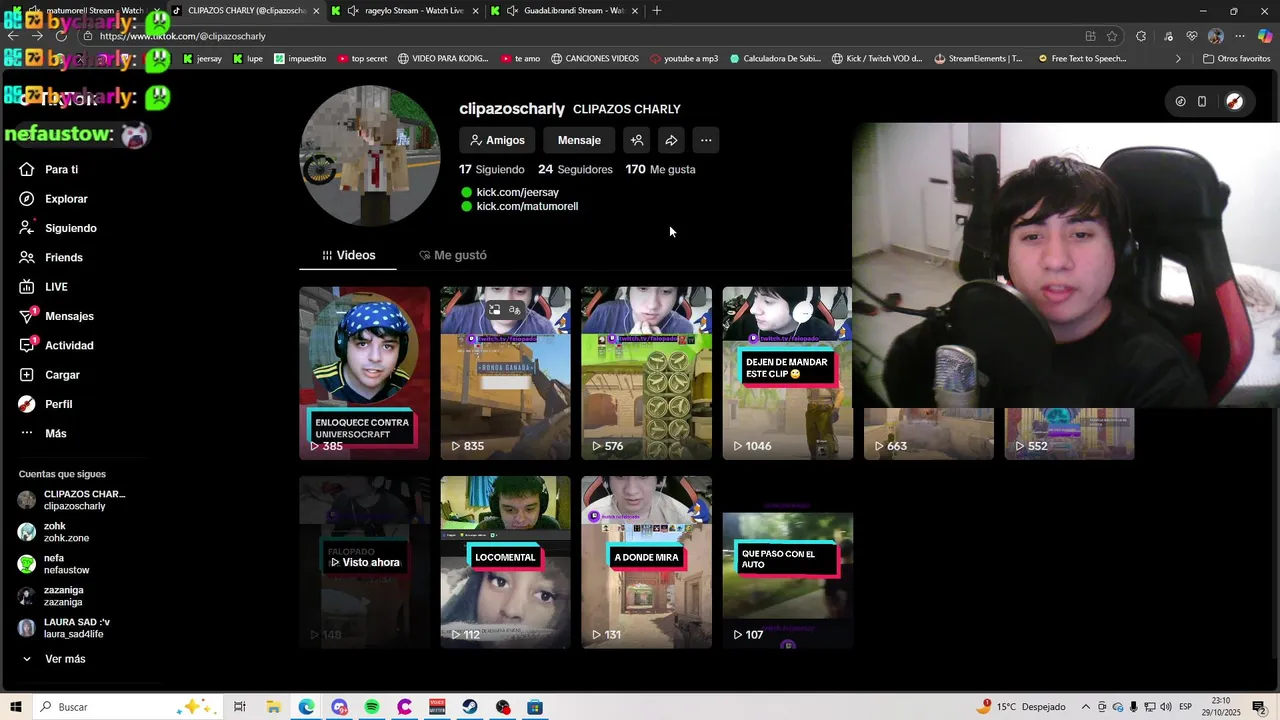Open the profile avatar menu top right

[x=1234, y=101]
